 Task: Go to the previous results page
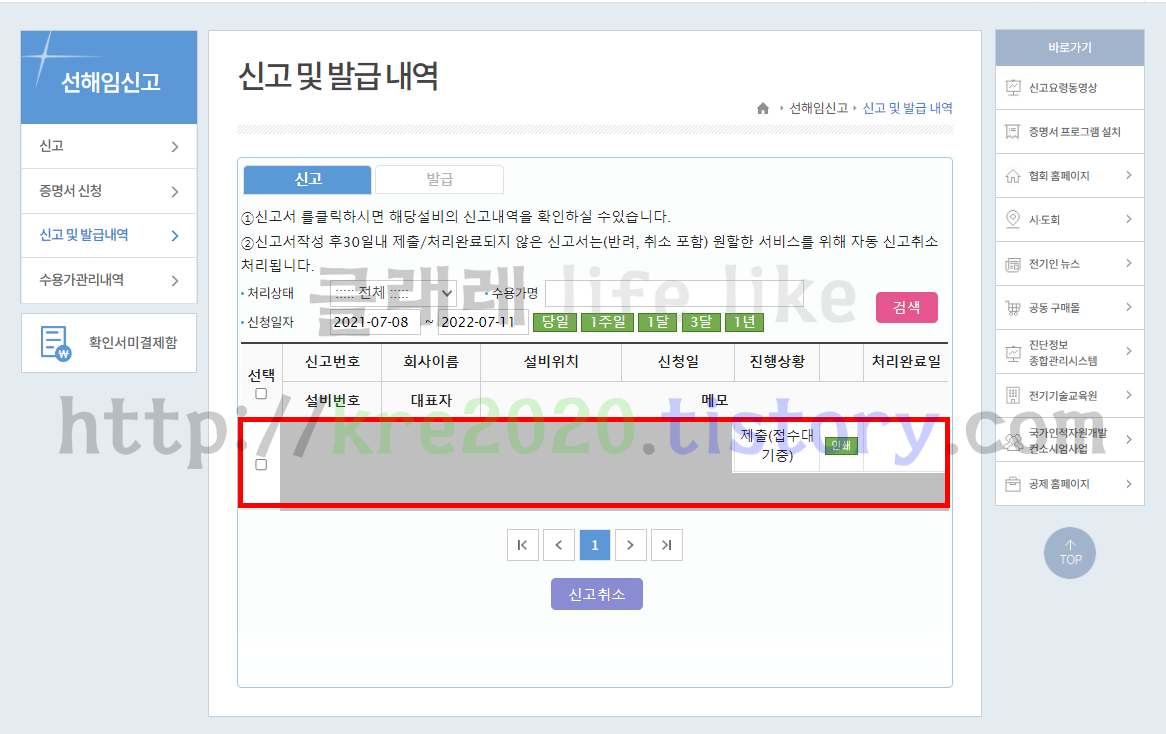[558, 545]
